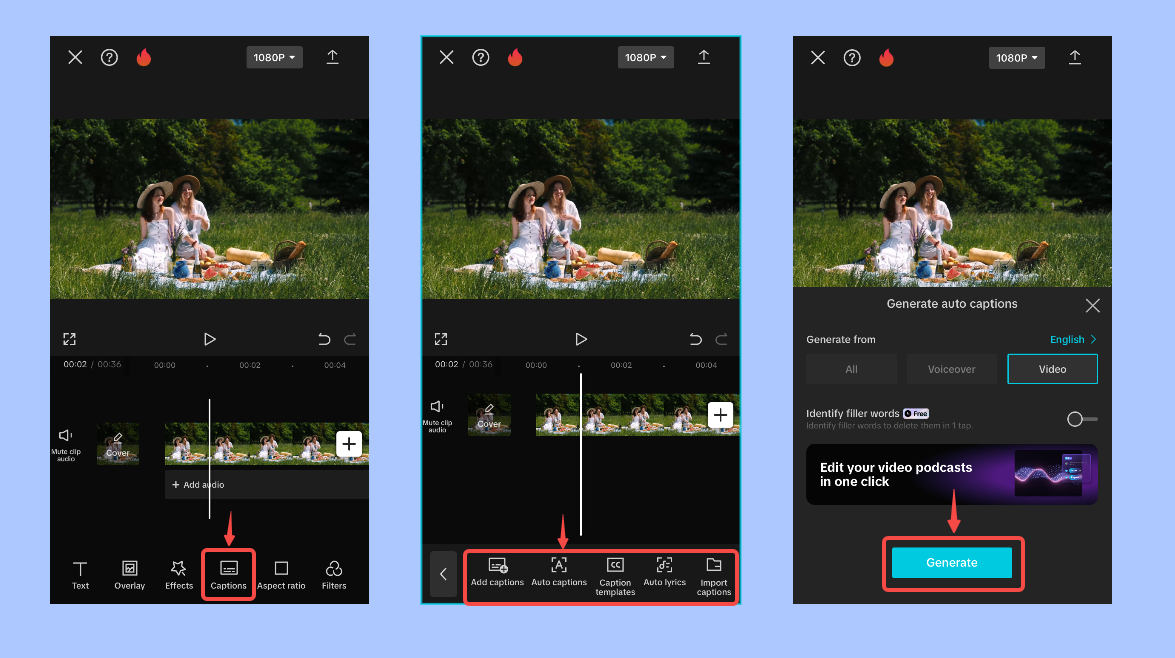The width and height of the screenshot is (1175, 658).
Task: Open Effects tool in left phone screen
Action: click(x=179, y=575)
